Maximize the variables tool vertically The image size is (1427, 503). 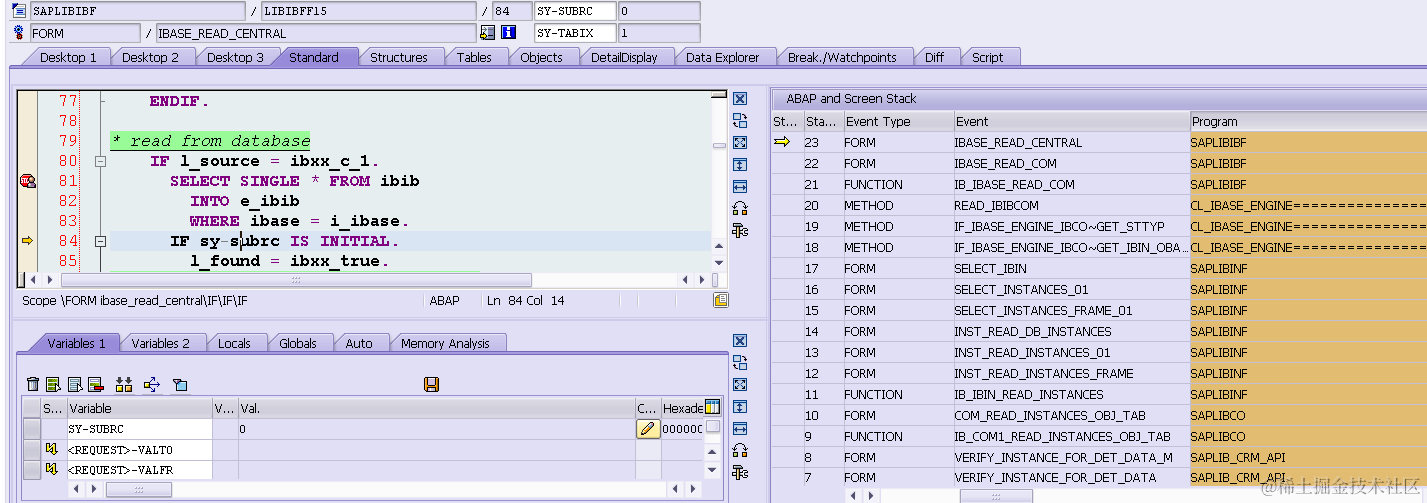[x=740, y=407]
